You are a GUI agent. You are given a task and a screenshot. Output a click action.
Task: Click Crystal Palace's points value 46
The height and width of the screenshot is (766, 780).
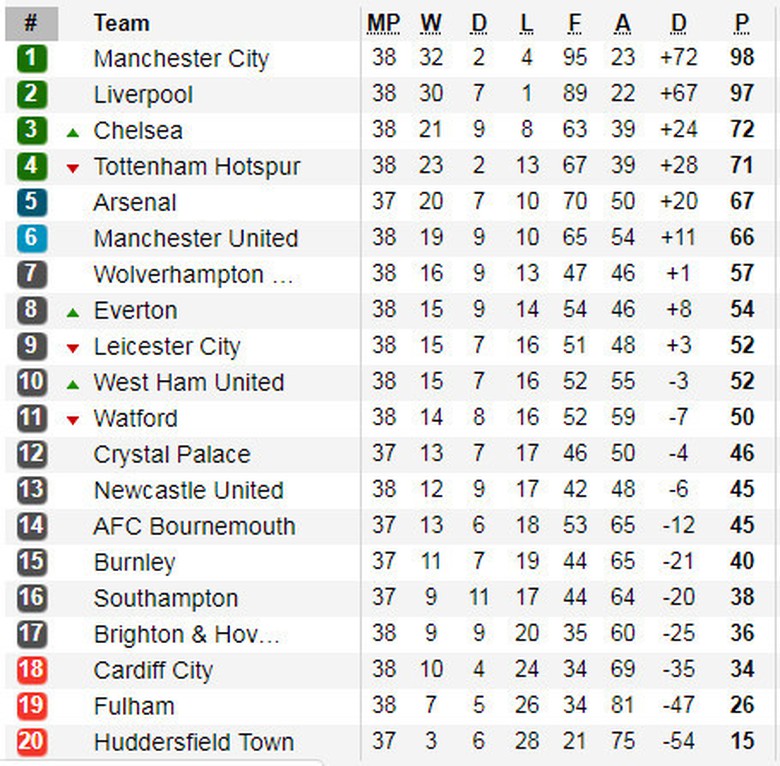tap(742, 455)
